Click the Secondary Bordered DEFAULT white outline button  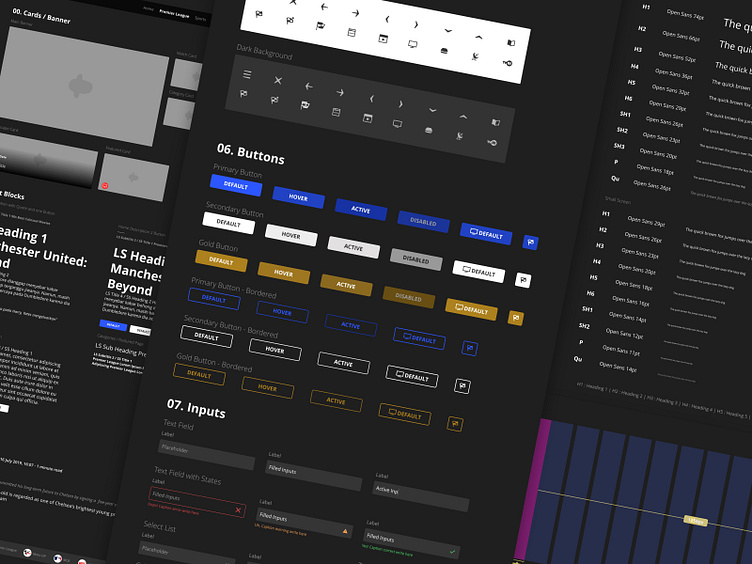(207, 337)
